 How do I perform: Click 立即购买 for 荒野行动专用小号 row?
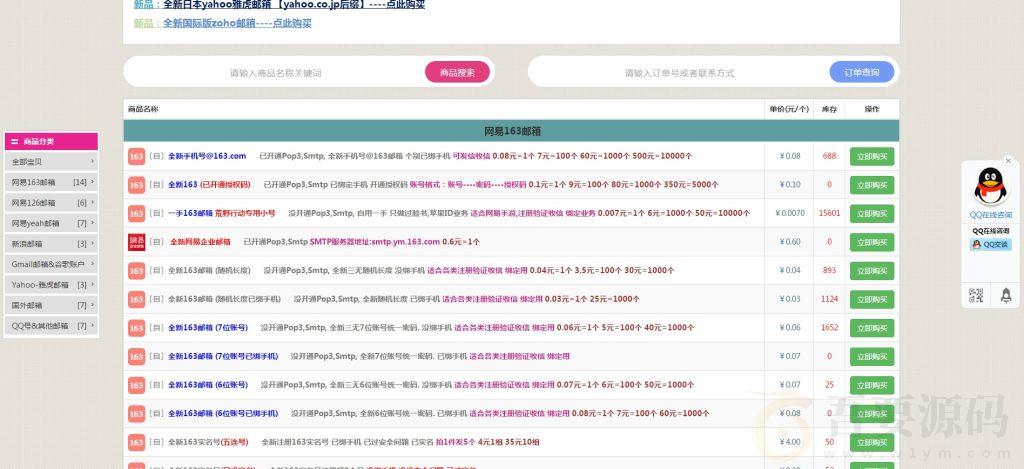tap(872, 214)
